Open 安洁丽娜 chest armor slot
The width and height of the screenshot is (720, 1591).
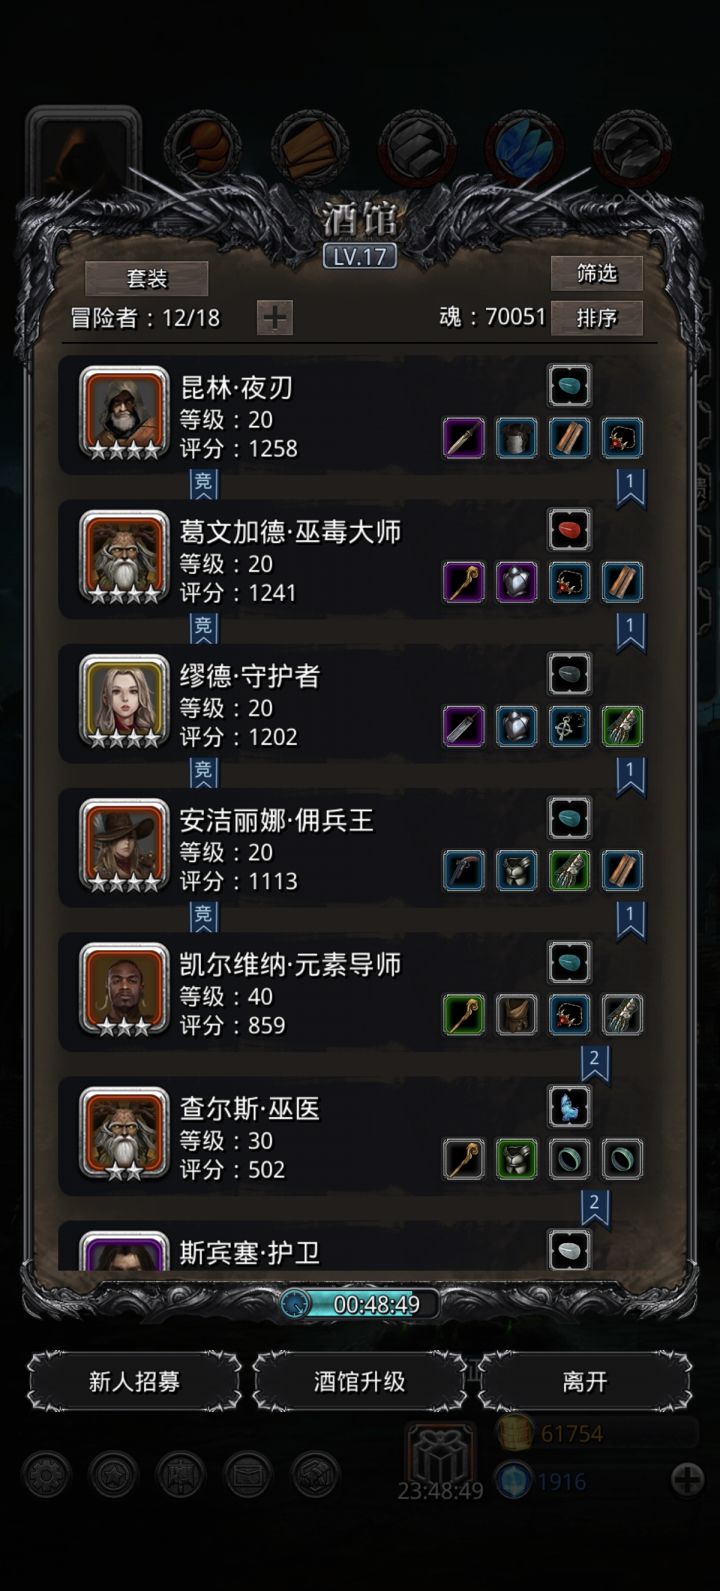pyautogui.click(x=517, y=870)
